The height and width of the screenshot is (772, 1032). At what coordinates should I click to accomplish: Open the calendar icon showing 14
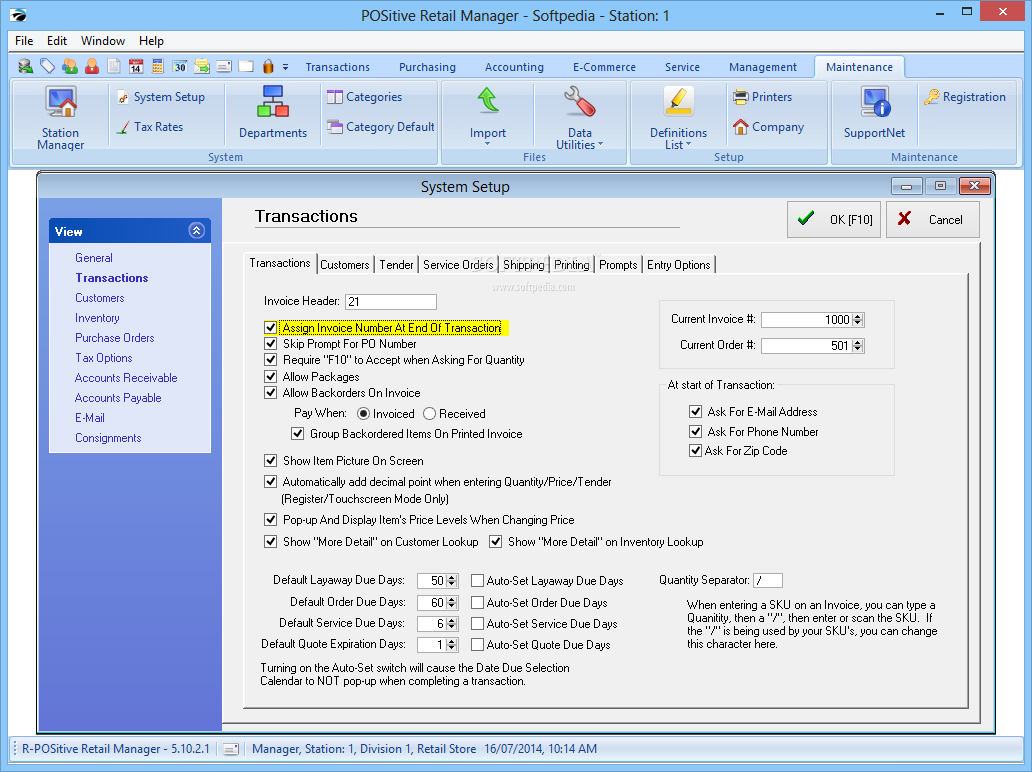pos(136,66)
